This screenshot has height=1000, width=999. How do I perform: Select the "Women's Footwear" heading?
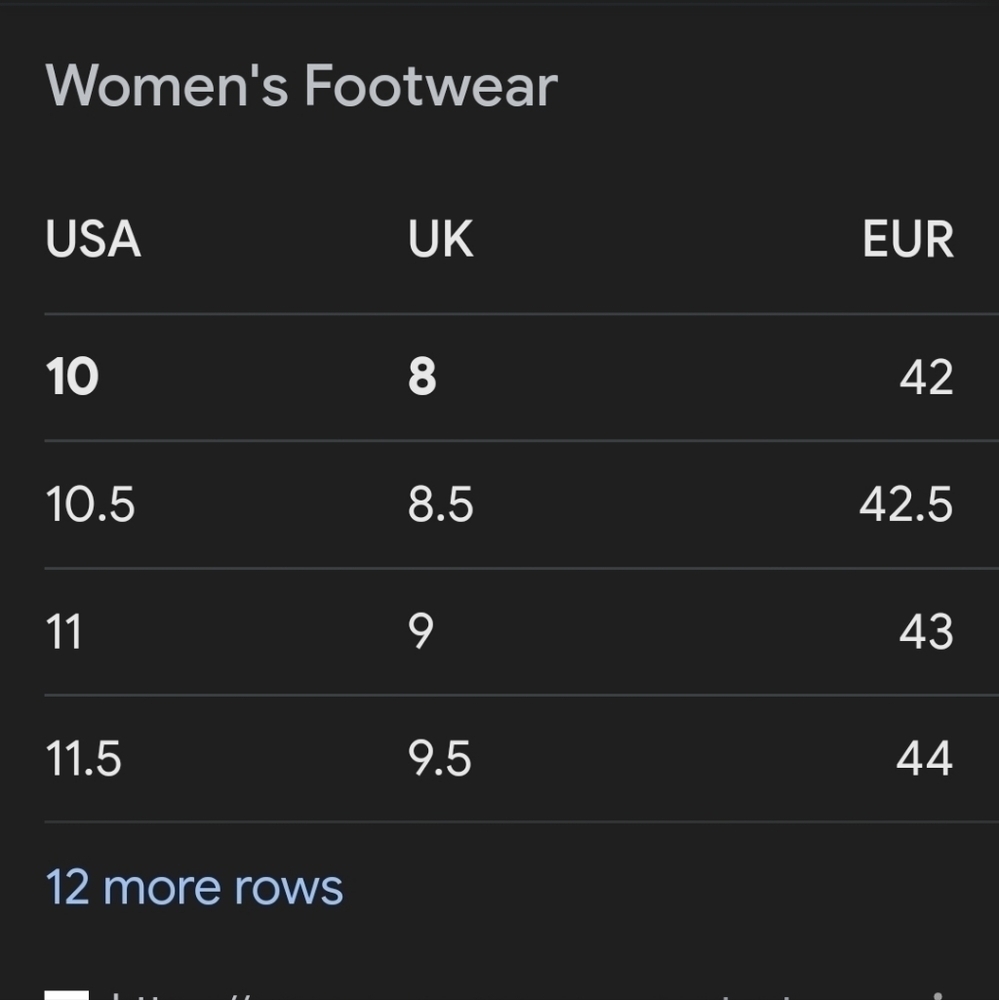(x=301, y=85)
